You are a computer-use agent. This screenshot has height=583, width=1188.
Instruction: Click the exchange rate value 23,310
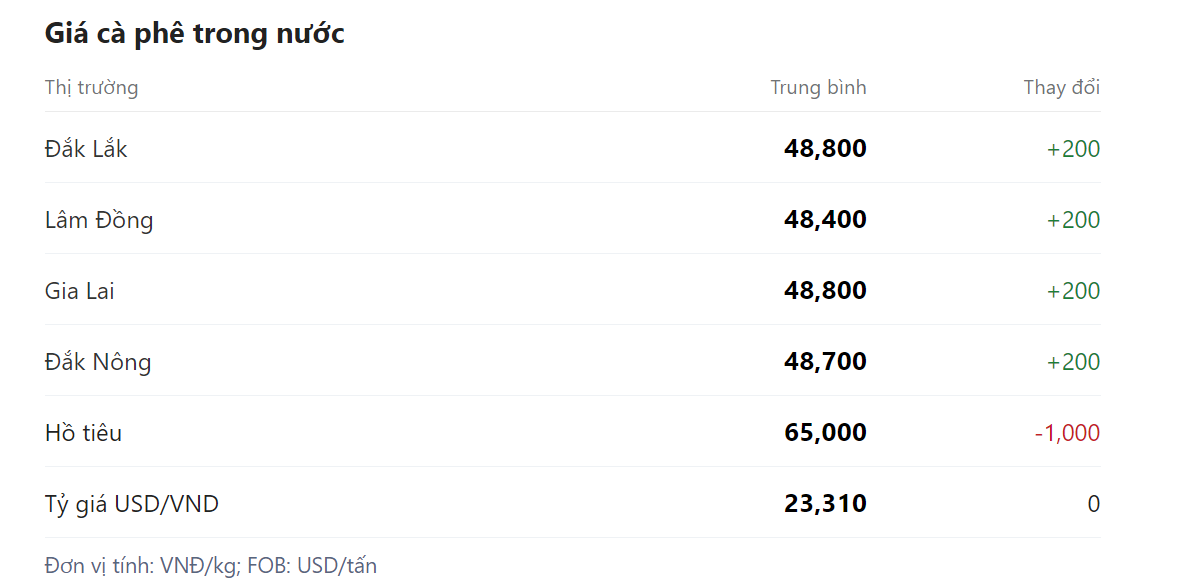tap(825, 504)
